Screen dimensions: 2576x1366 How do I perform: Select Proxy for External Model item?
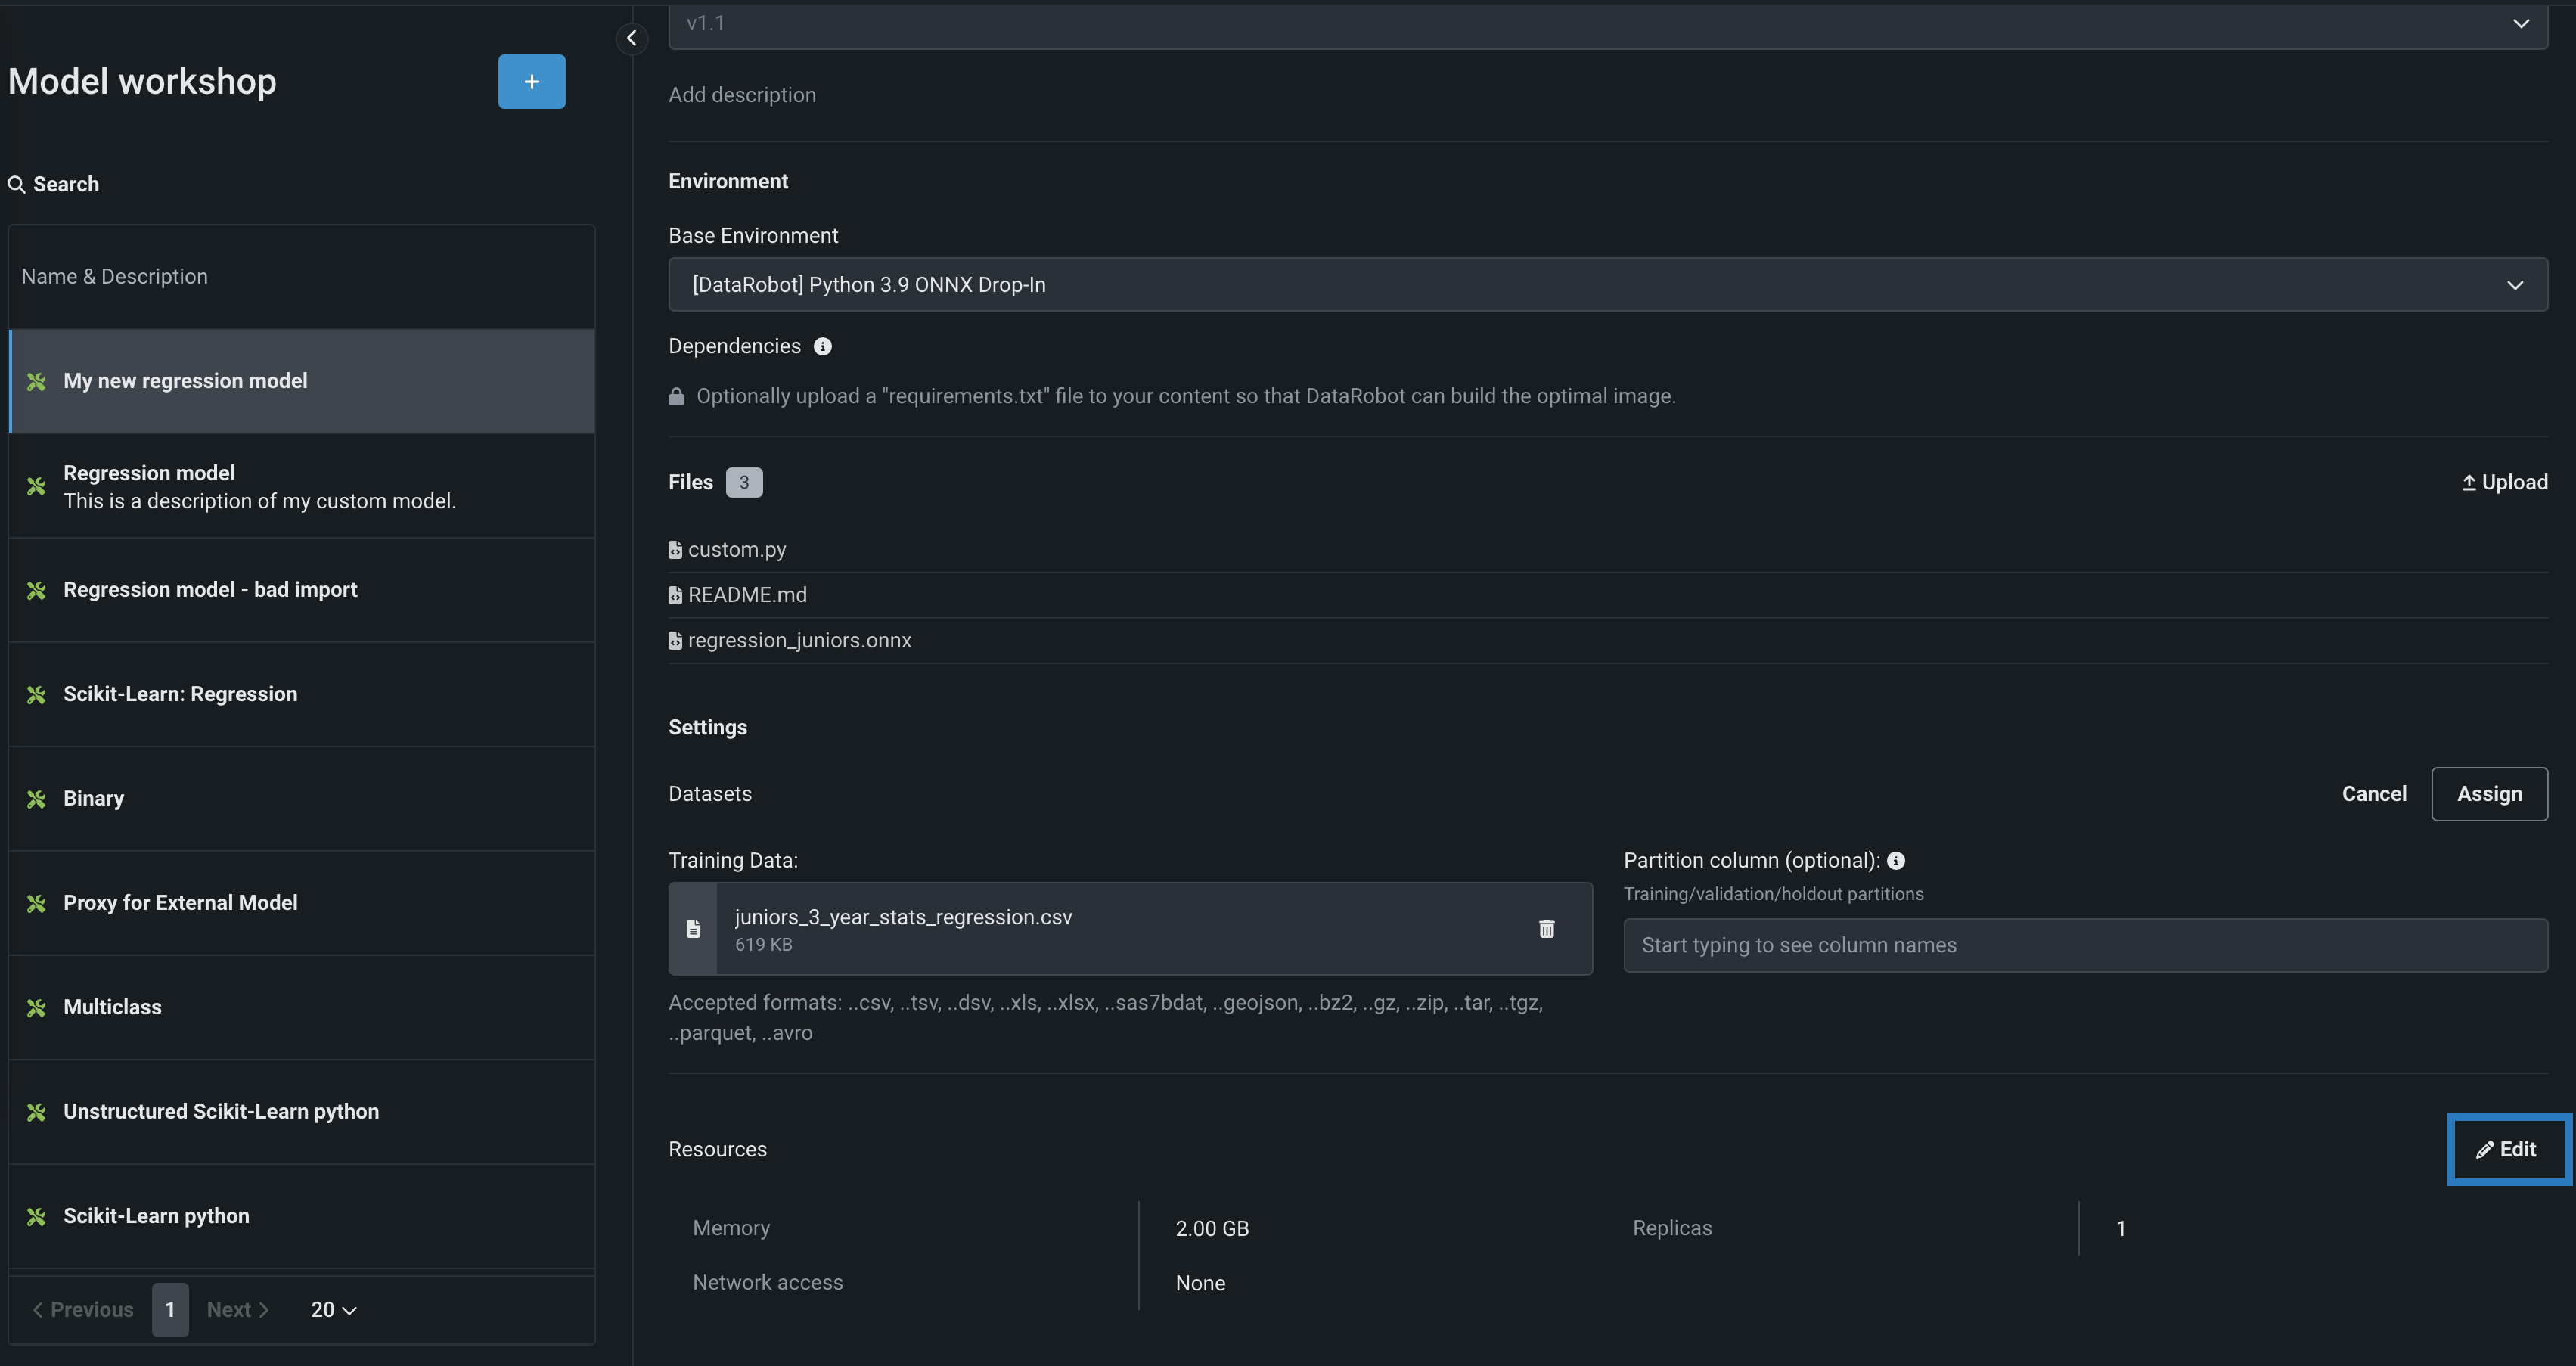[x=180, y=903]
